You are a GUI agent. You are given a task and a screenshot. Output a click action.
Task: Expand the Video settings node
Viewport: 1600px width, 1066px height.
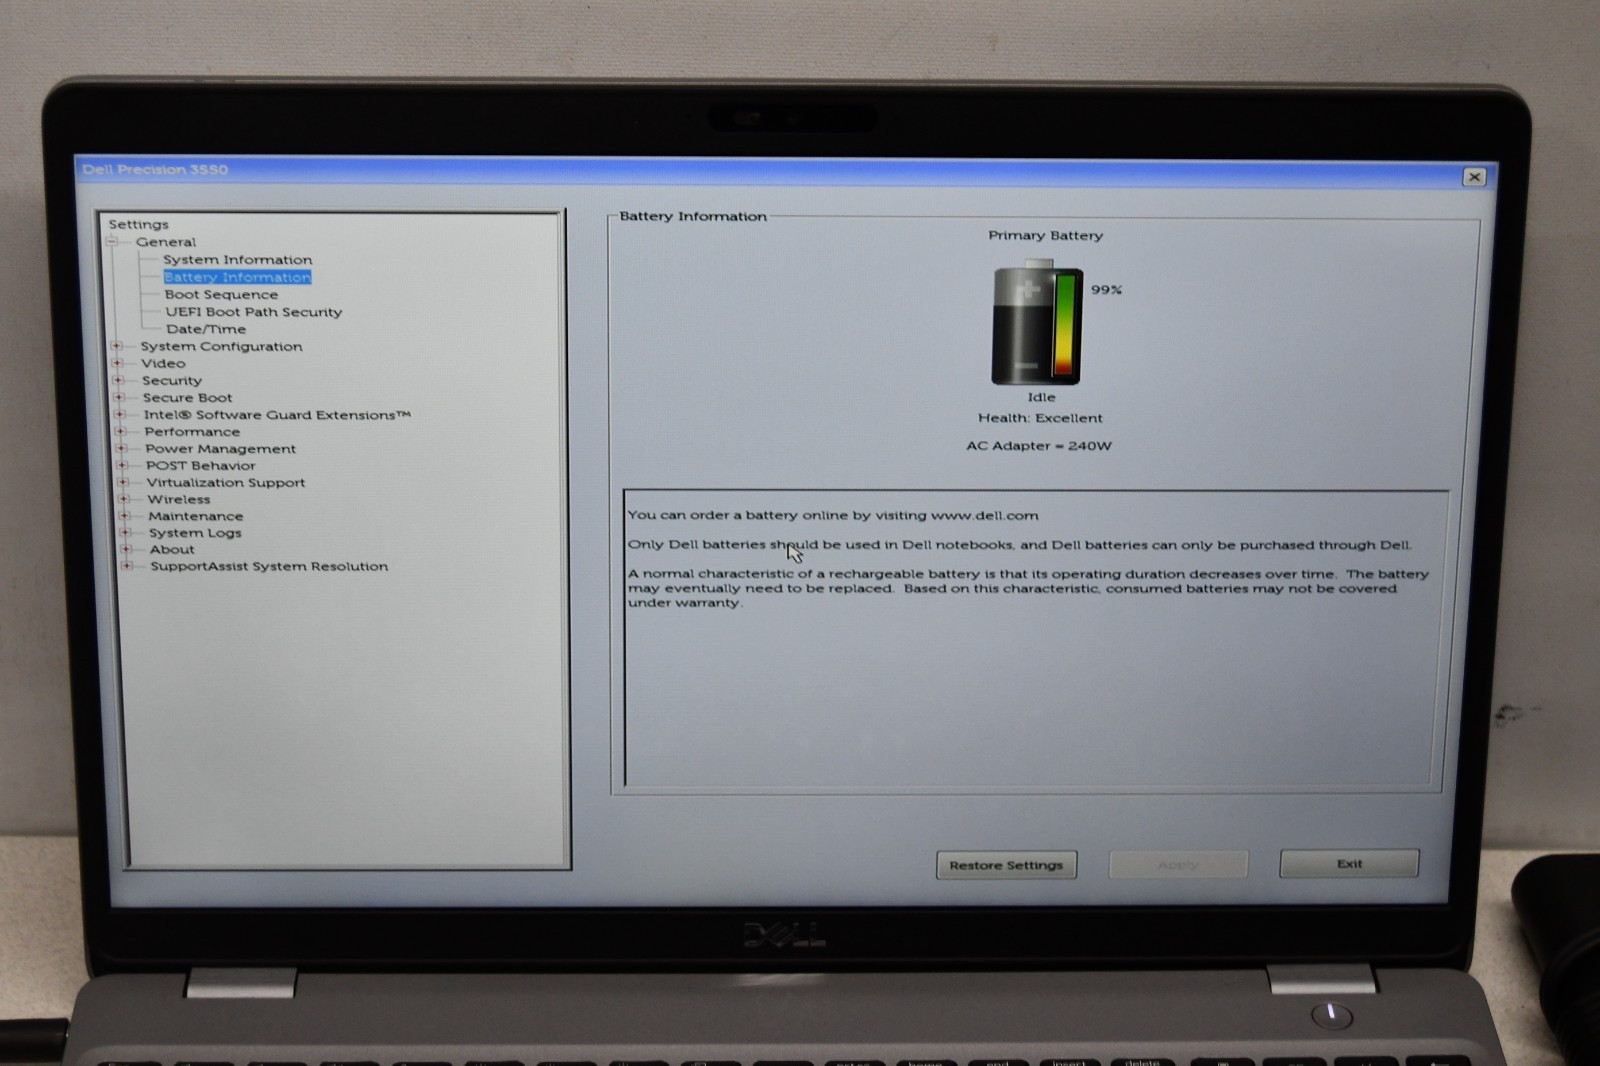(118, 363)
